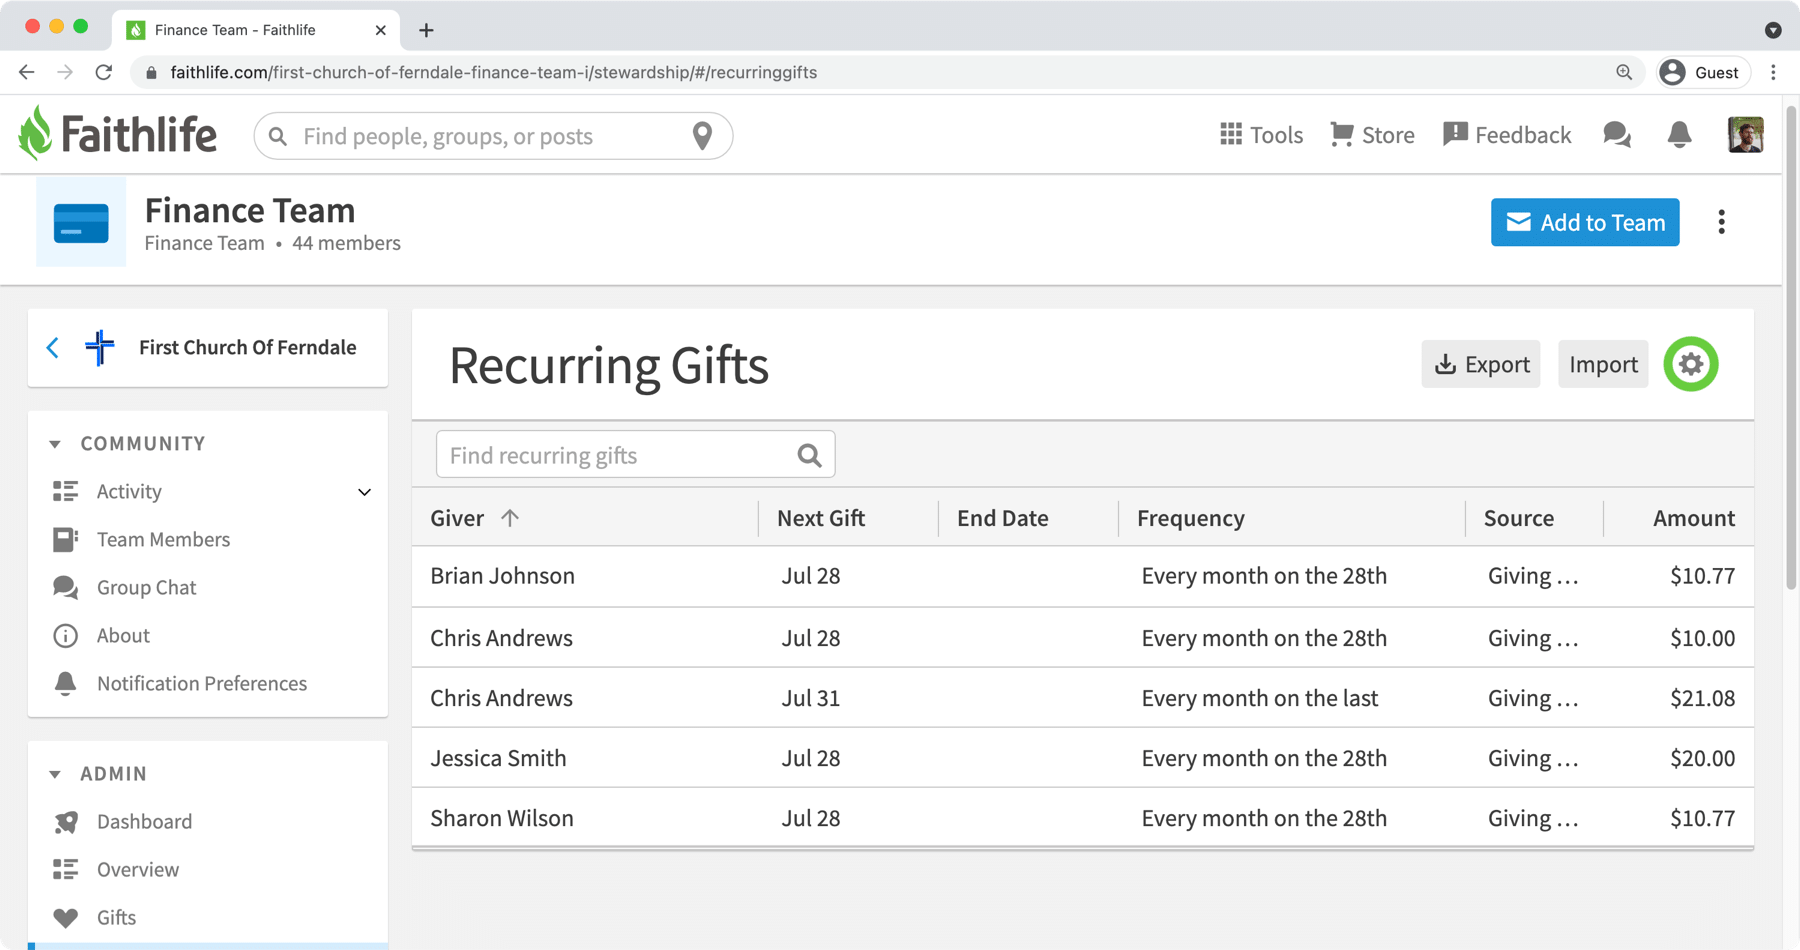Select Chris Andrews Jul 31 gift
This screenshot has width=1800, height=950.
click(x=1082, y=698)
